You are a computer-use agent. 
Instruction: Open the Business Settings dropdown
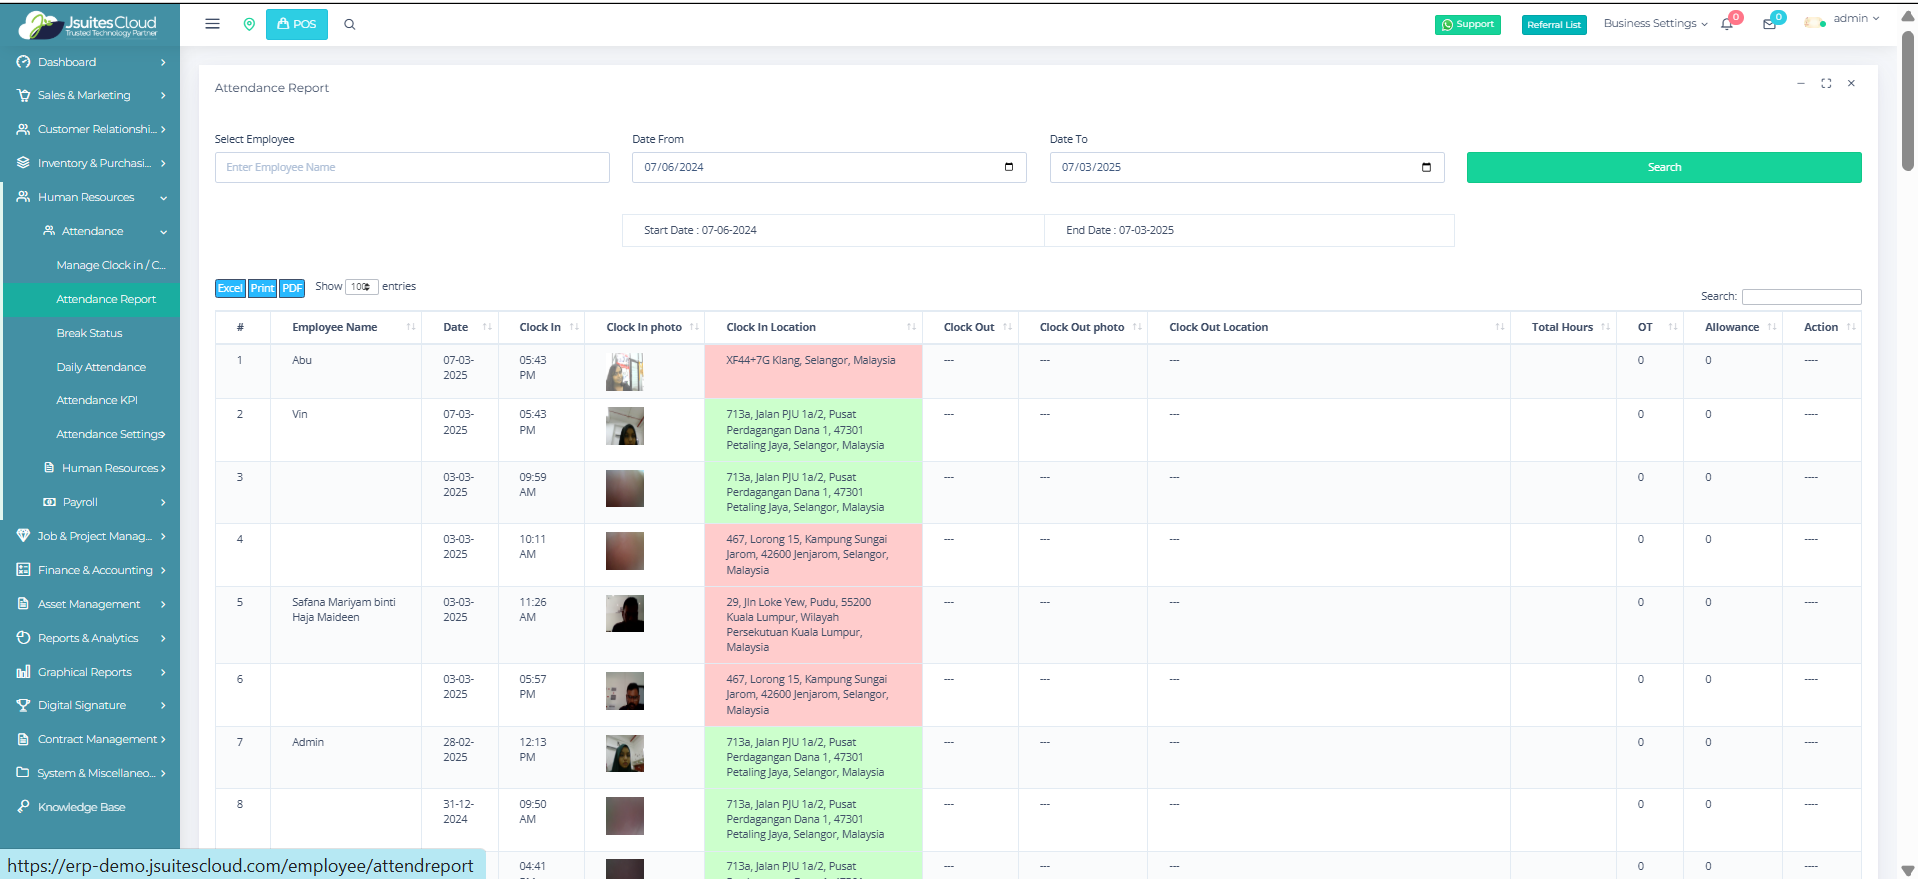(1655, 24)
